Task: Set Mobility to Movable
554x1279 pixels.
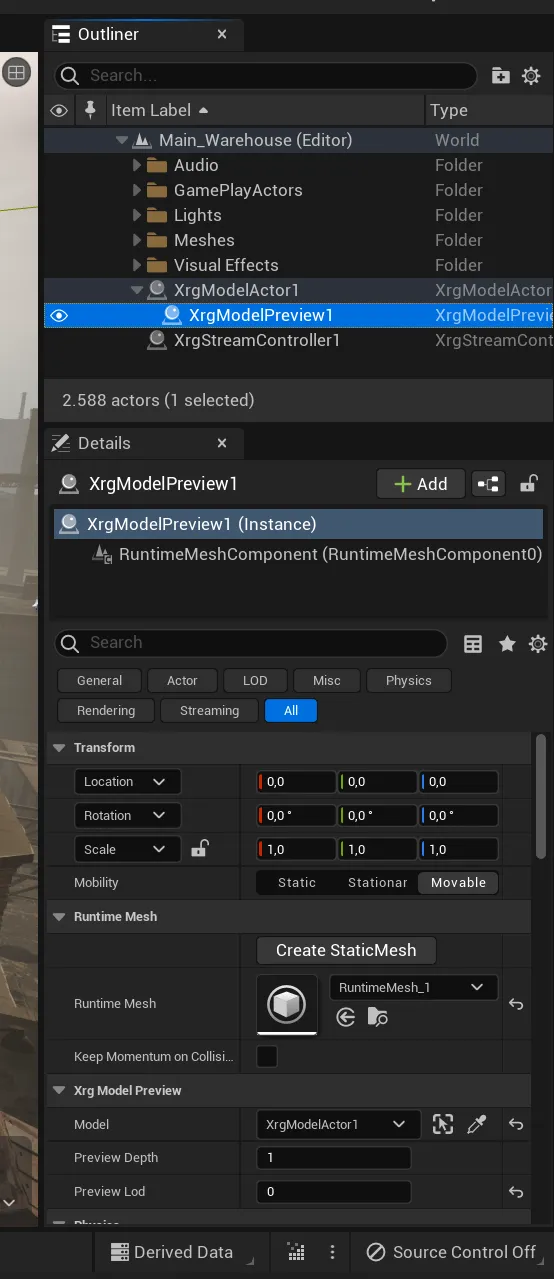Action: (458, 883)
